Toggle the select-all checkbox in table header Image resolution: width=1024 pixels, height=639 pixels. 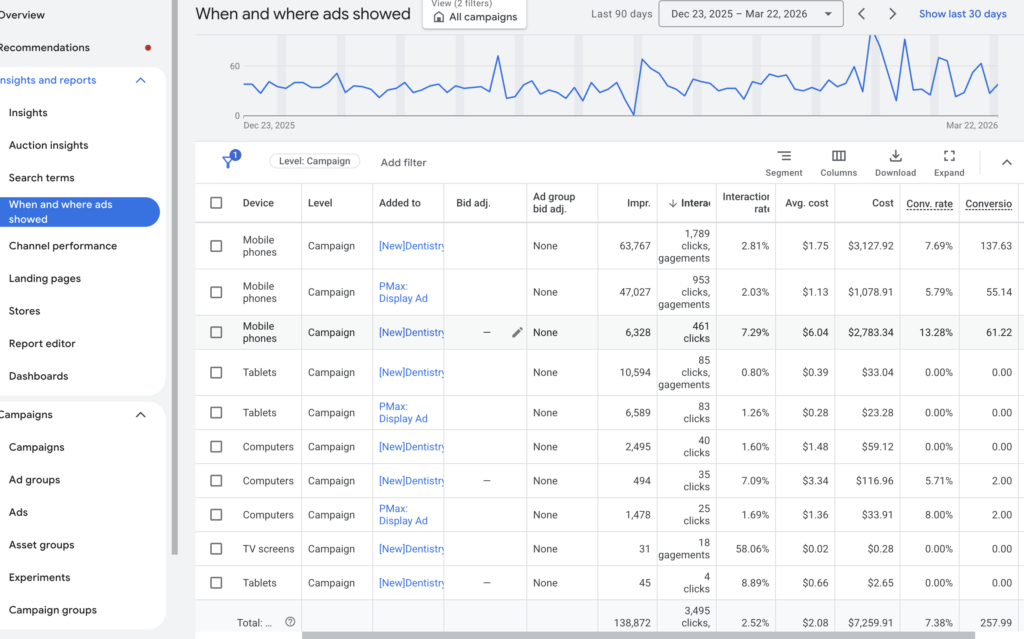click(x=216, y=203)
